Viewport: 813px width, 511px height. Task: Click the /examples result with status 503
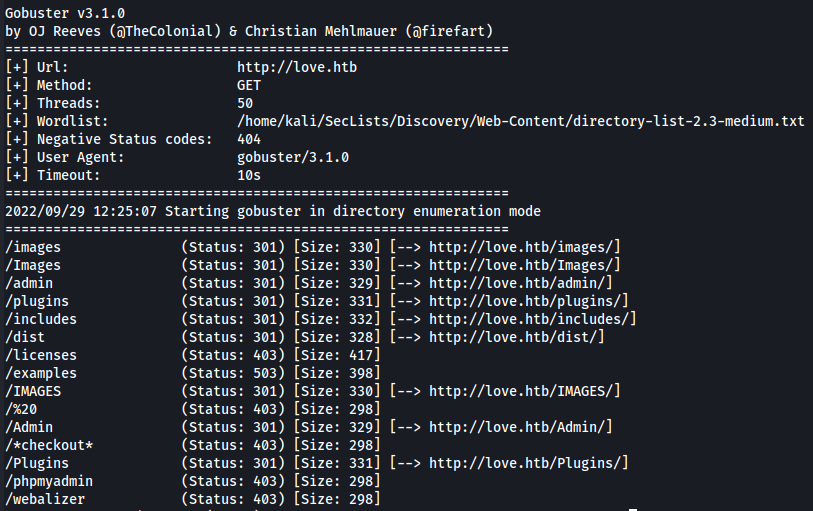pos(41,373)
